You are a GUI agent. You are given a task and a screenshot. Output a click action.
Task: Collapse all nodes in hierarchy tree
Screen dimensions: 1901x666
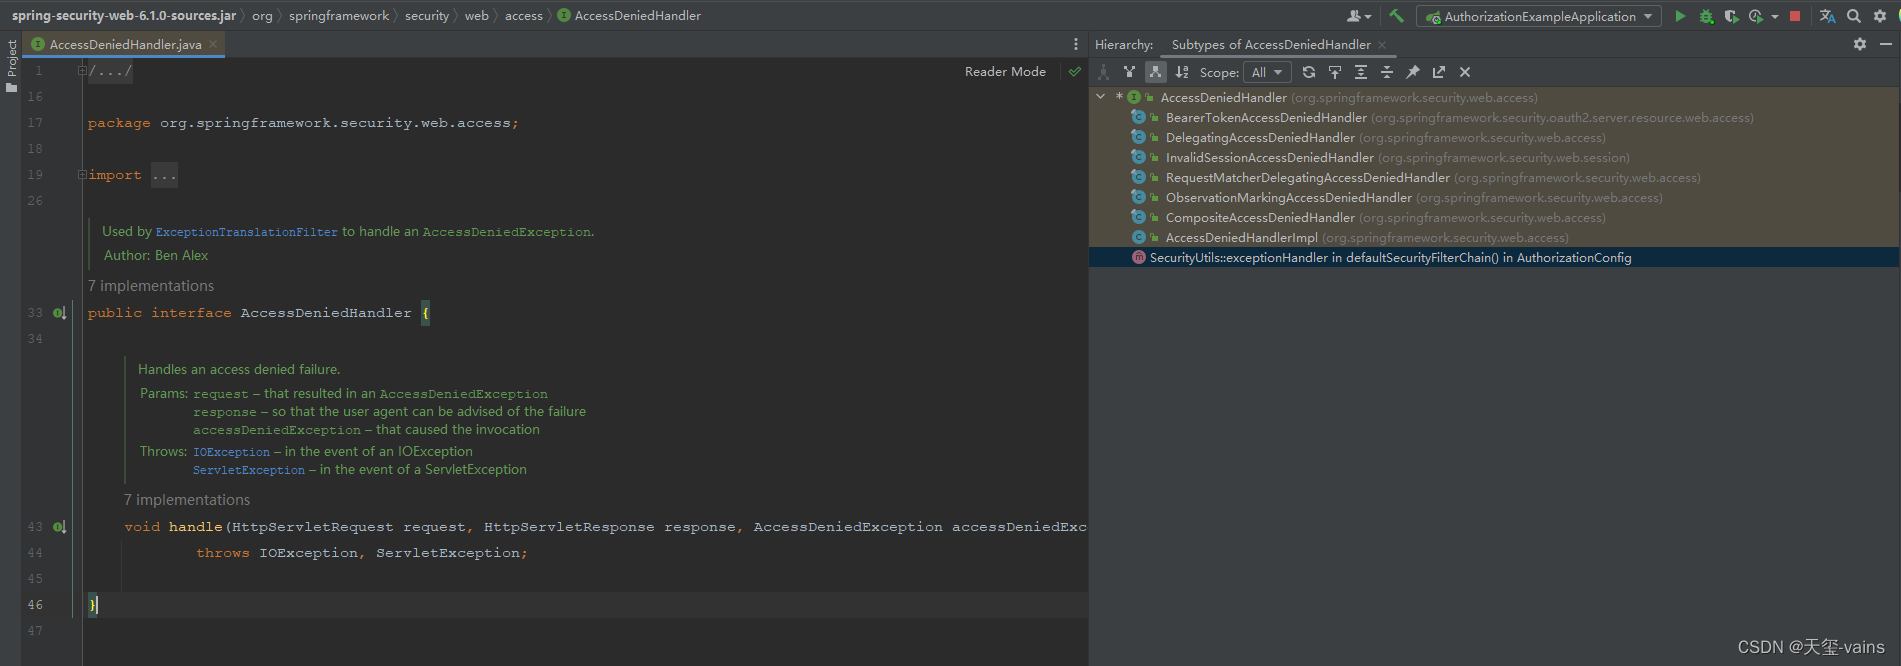[x=1387, y=72]
